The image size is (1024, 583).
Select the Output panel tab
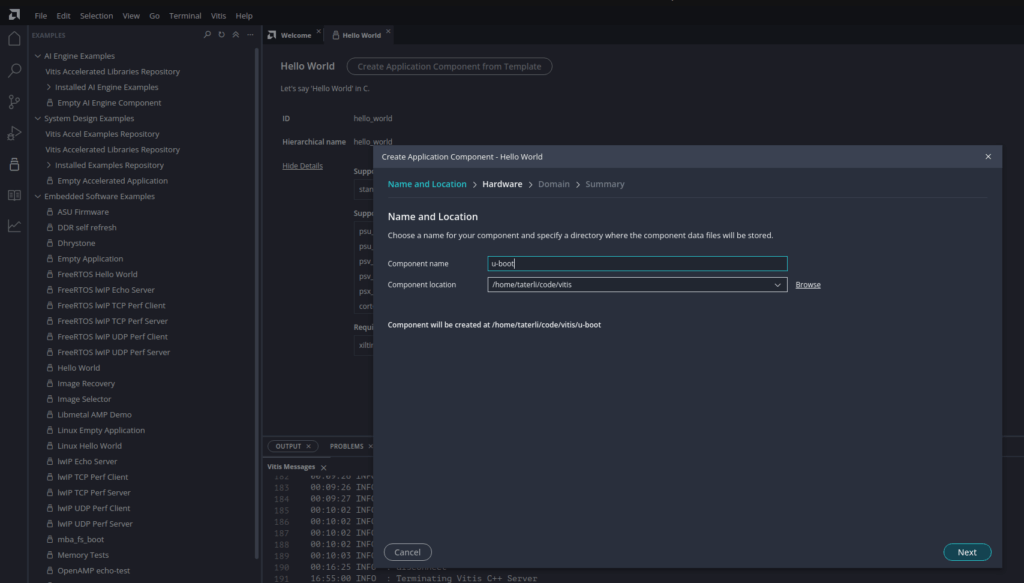pos(288,447)
